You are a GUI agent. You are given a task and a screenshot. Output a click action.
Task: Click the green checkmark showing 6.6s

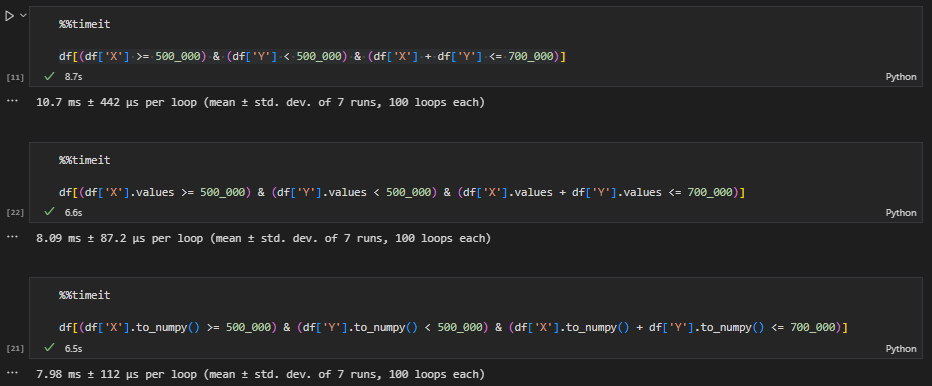pyautogui.click(x=49, y=212)
